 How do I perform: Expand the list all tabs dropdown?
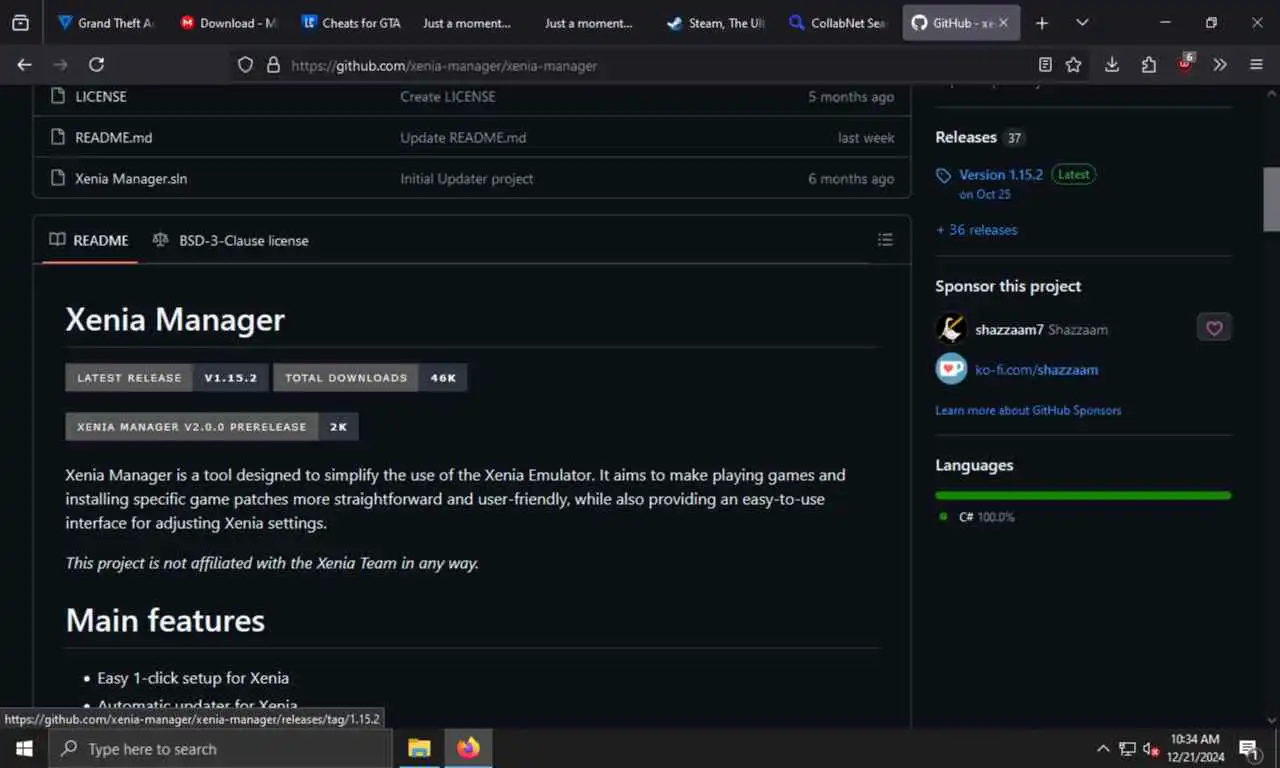(1082, 22)
